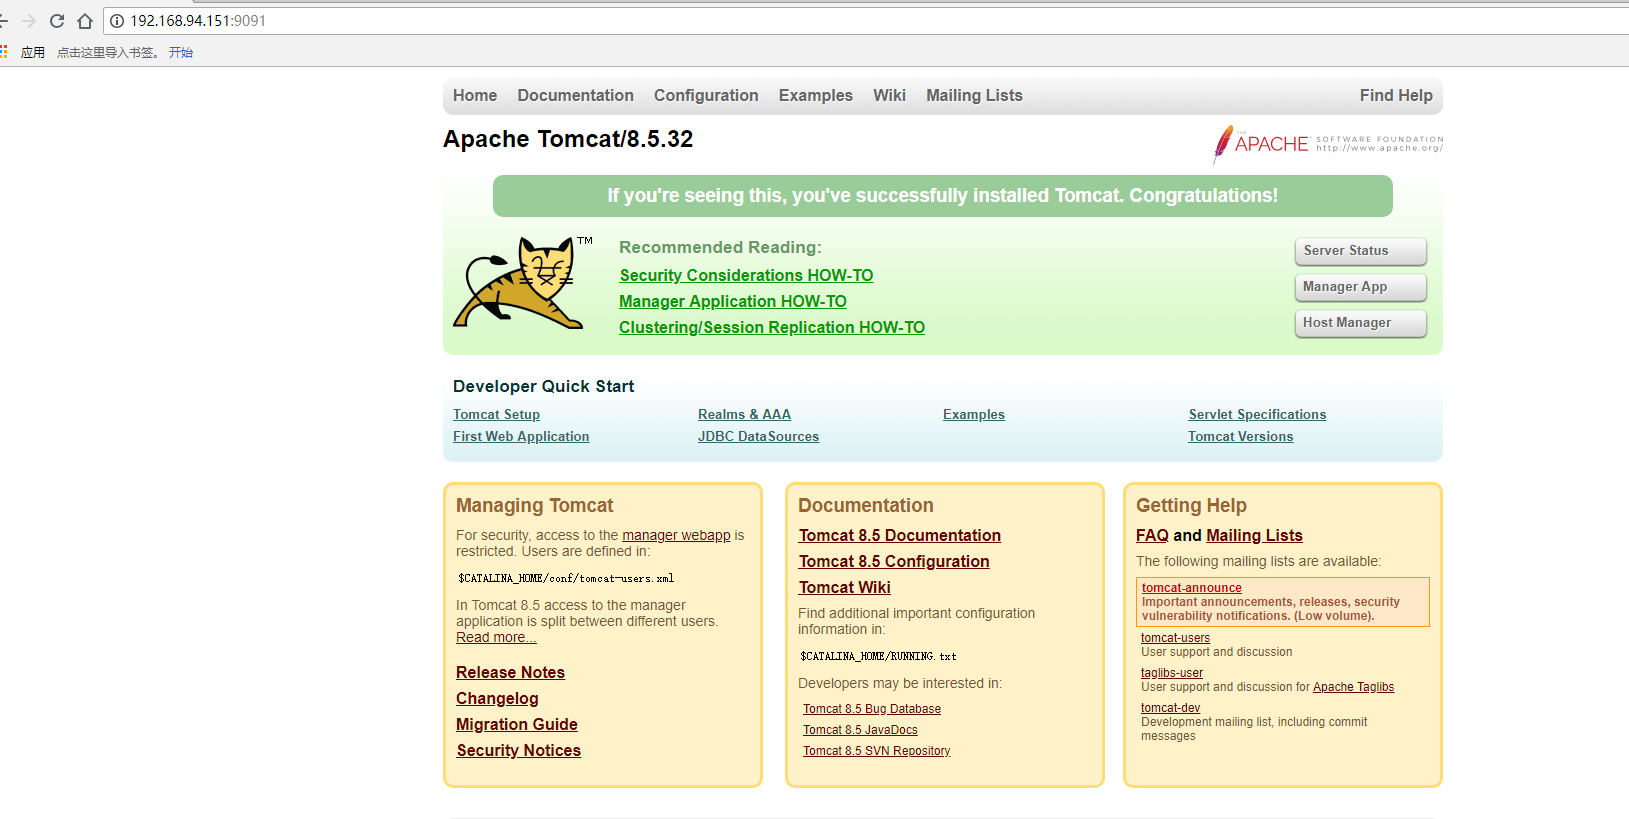Screen dimensions: 1629x819
Task: Open the Realms & AAA link
Action: [744, 415]
